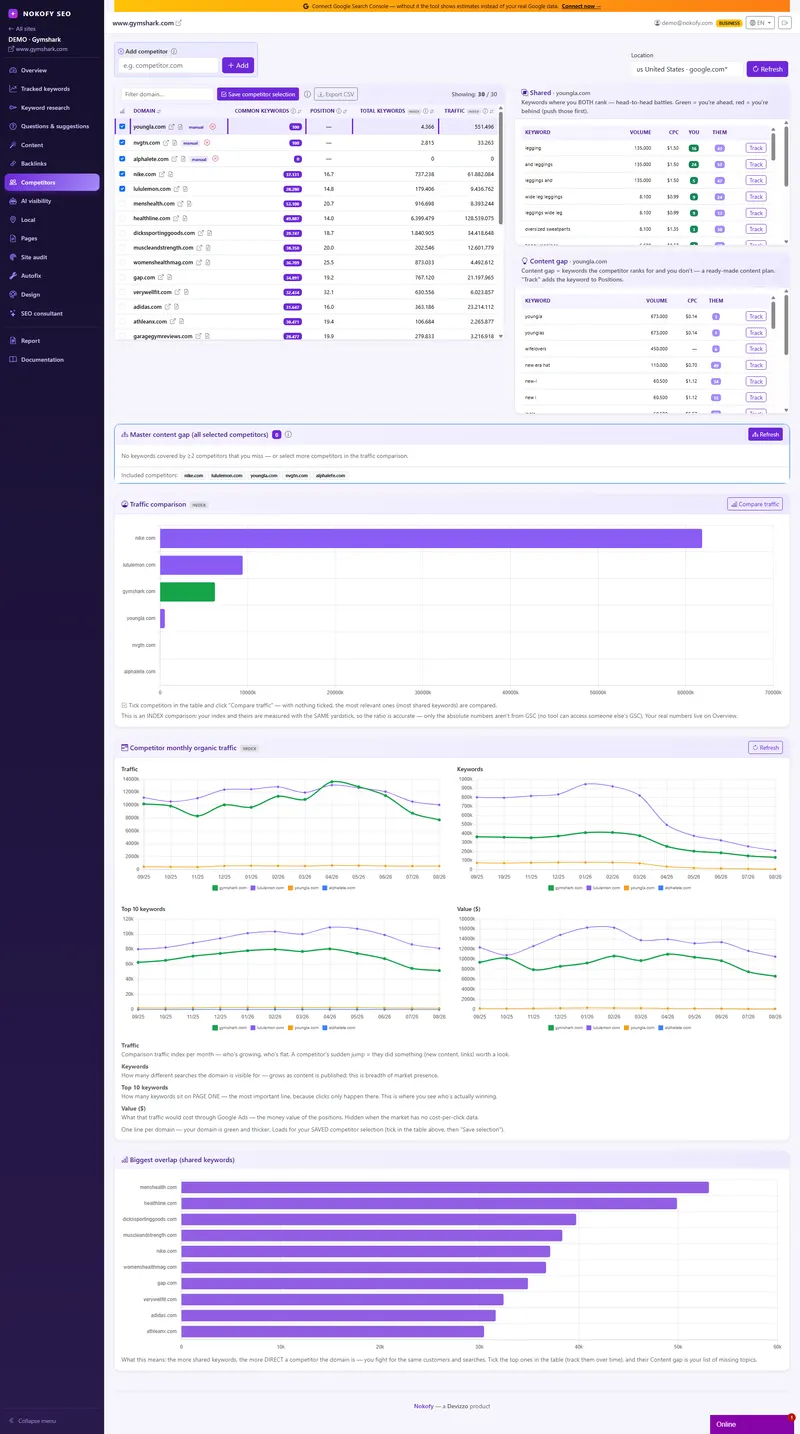Click the logout icon in the top bar
This screenshot has height=1434, width=800.
tap(785, 22)
